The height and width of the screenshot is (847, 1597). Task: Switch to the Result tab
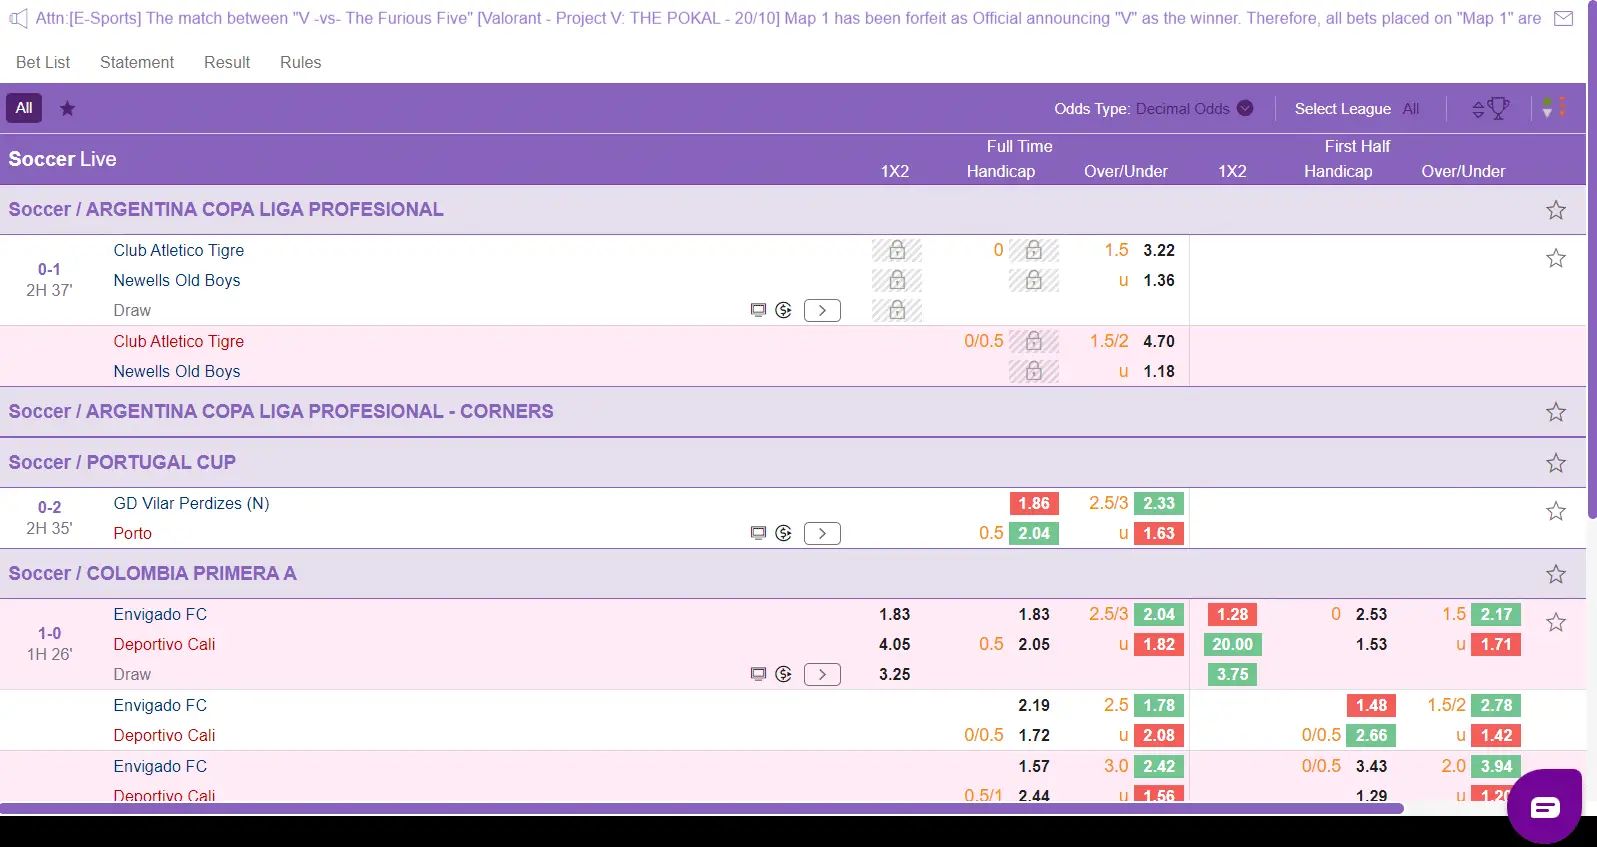pyautogui.click(x=227, y=62)
